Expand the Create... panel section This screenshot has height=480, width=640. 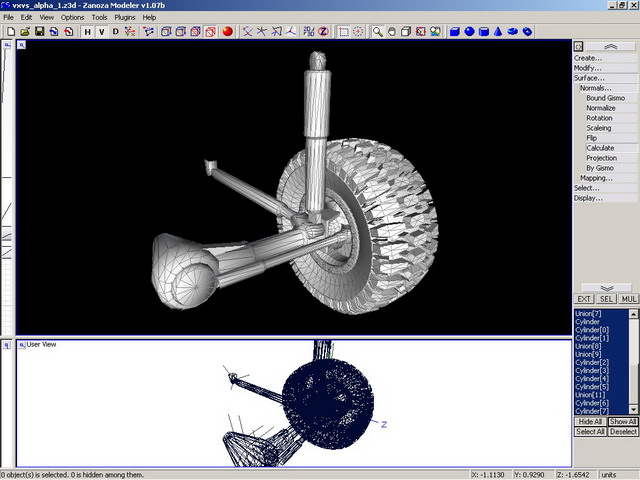(x=588, y=58)
